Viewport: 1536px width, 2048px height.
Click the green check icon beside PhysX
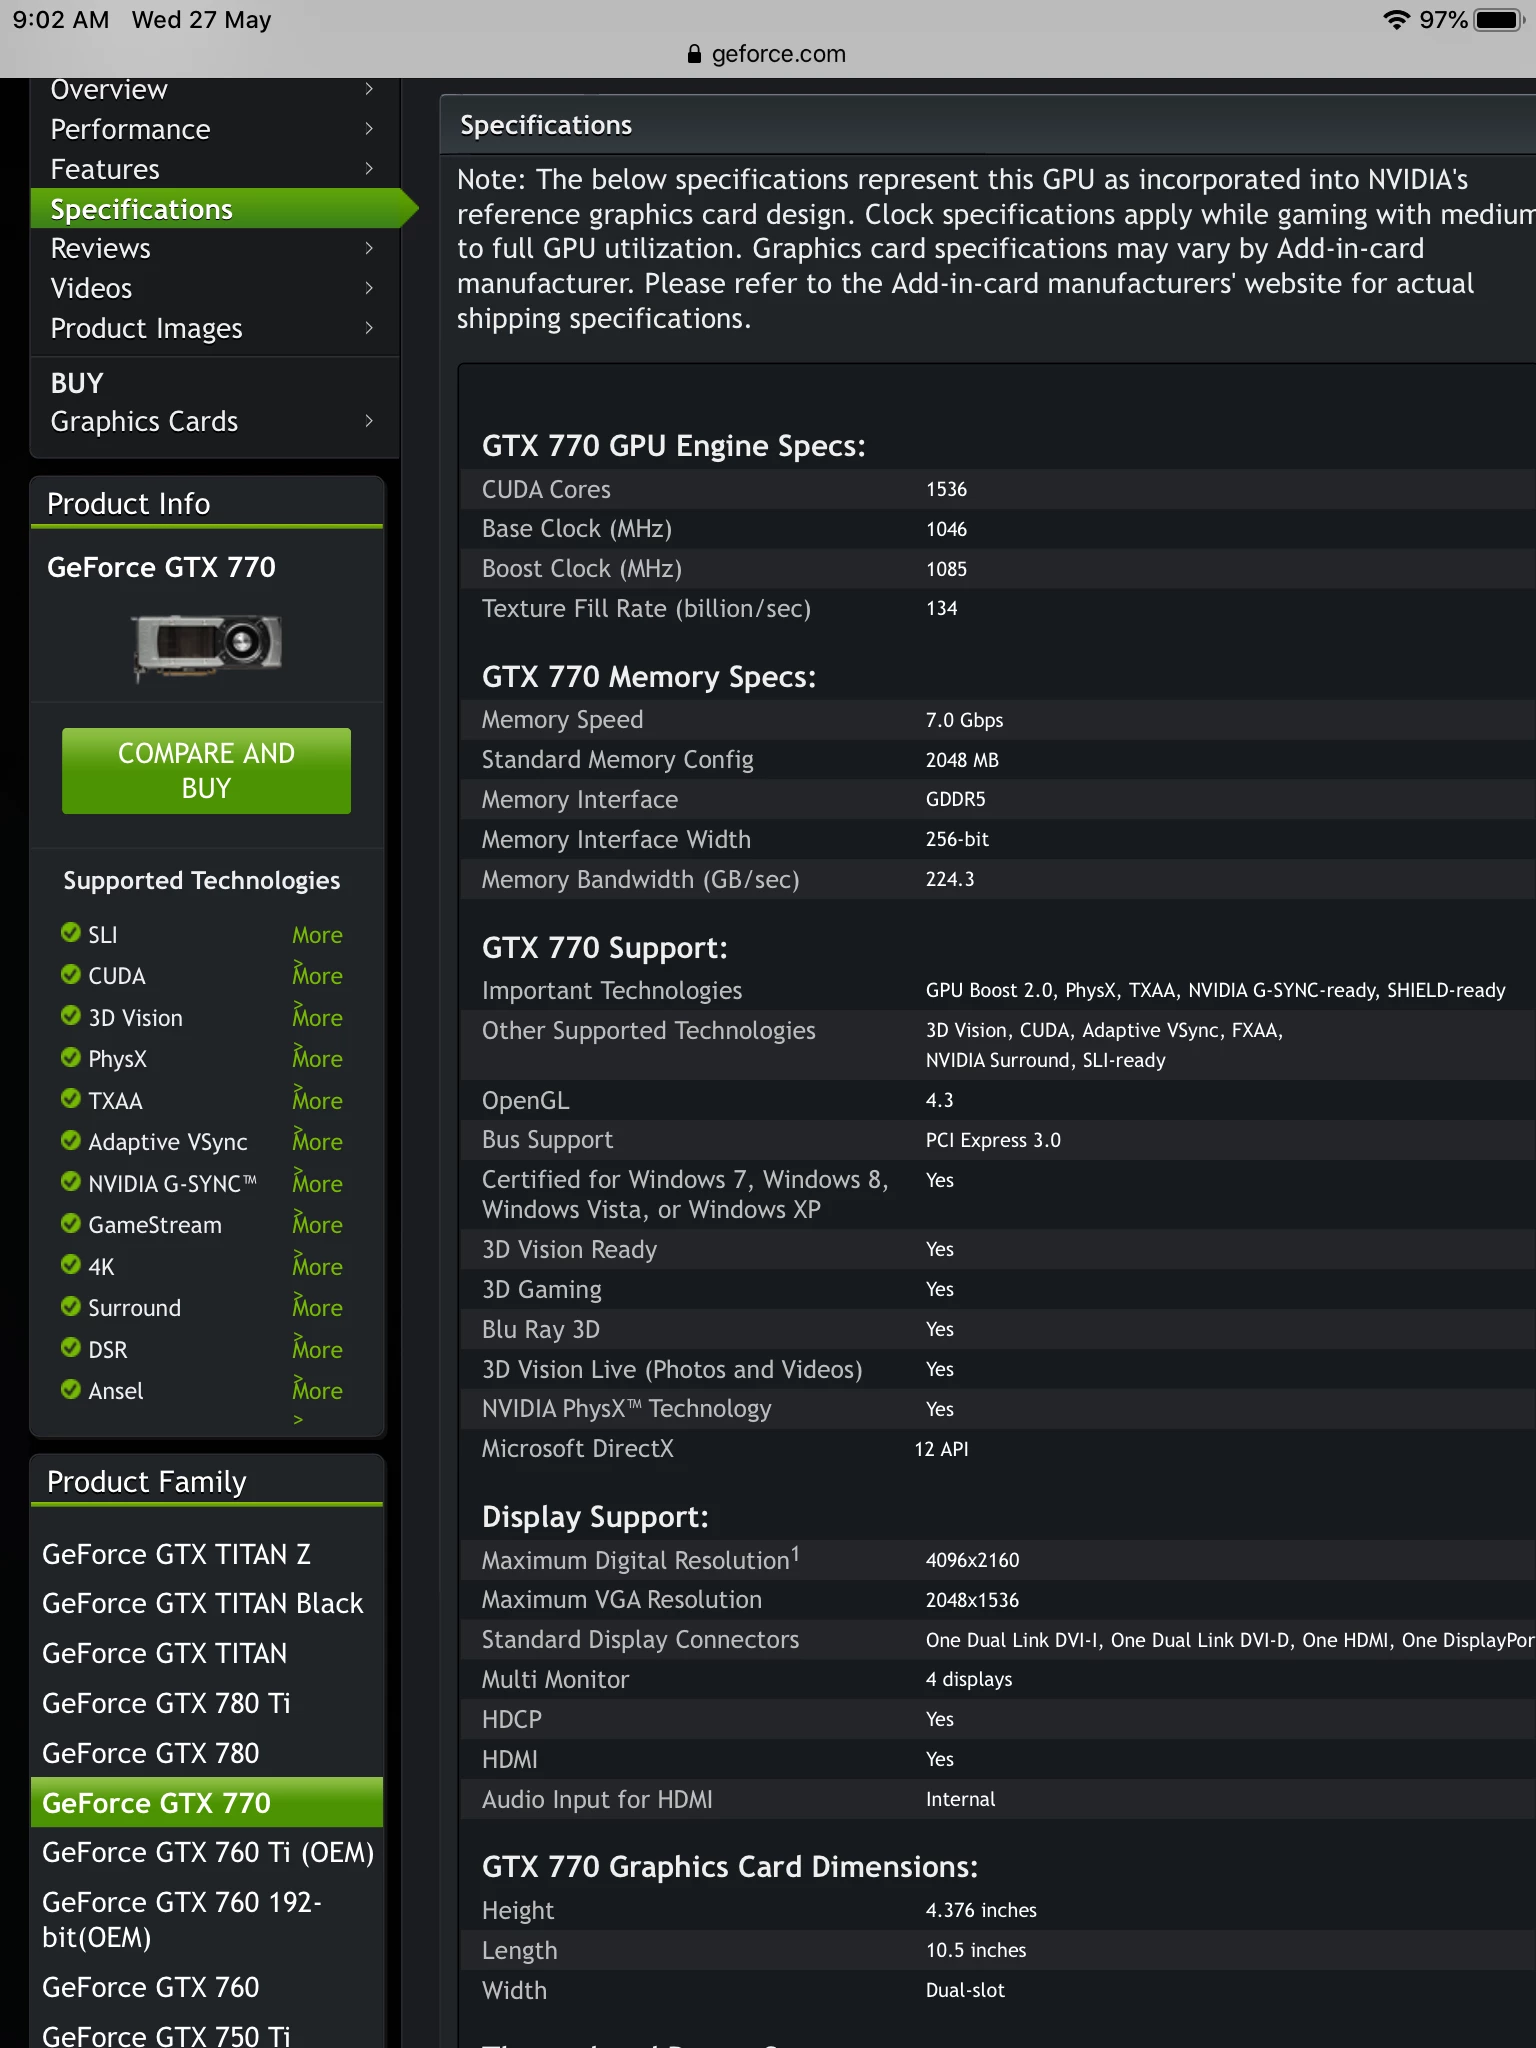point(70,1057)
